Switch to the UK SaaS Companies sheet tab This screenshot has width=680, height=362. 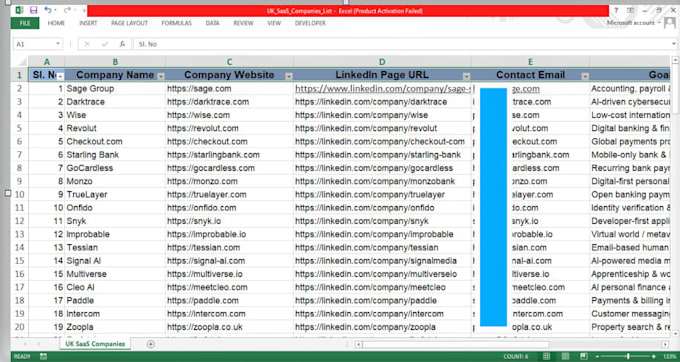[95, 344]
